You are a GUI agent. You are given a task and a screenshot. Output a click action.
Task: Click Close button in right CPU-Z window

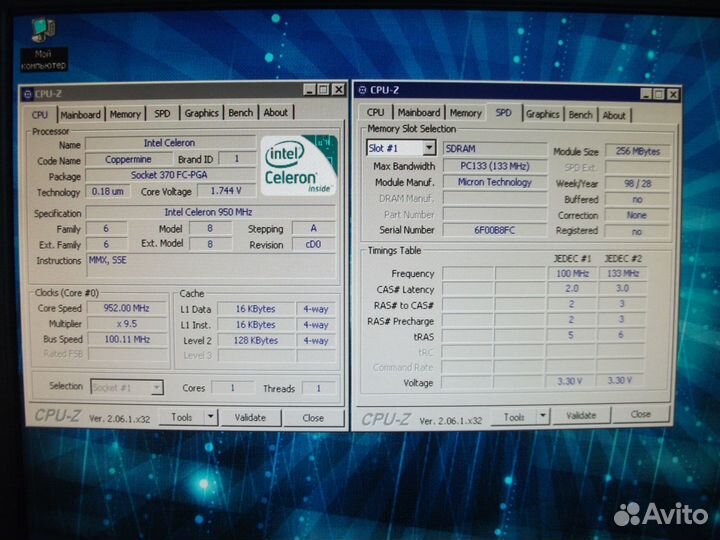point(641,414)
